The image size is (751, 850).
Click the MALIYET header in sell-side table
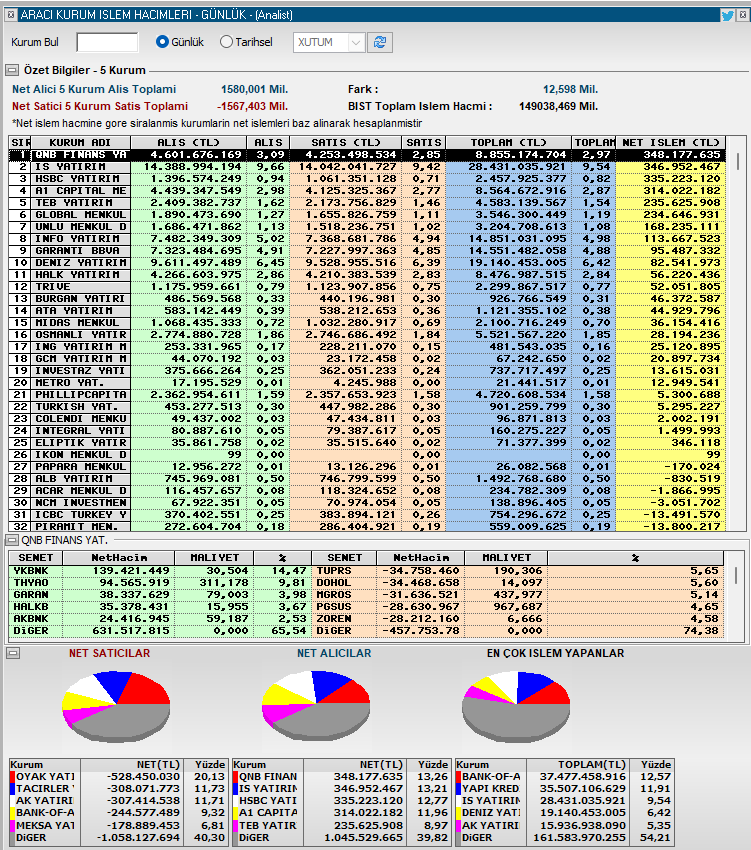(505, 558)
